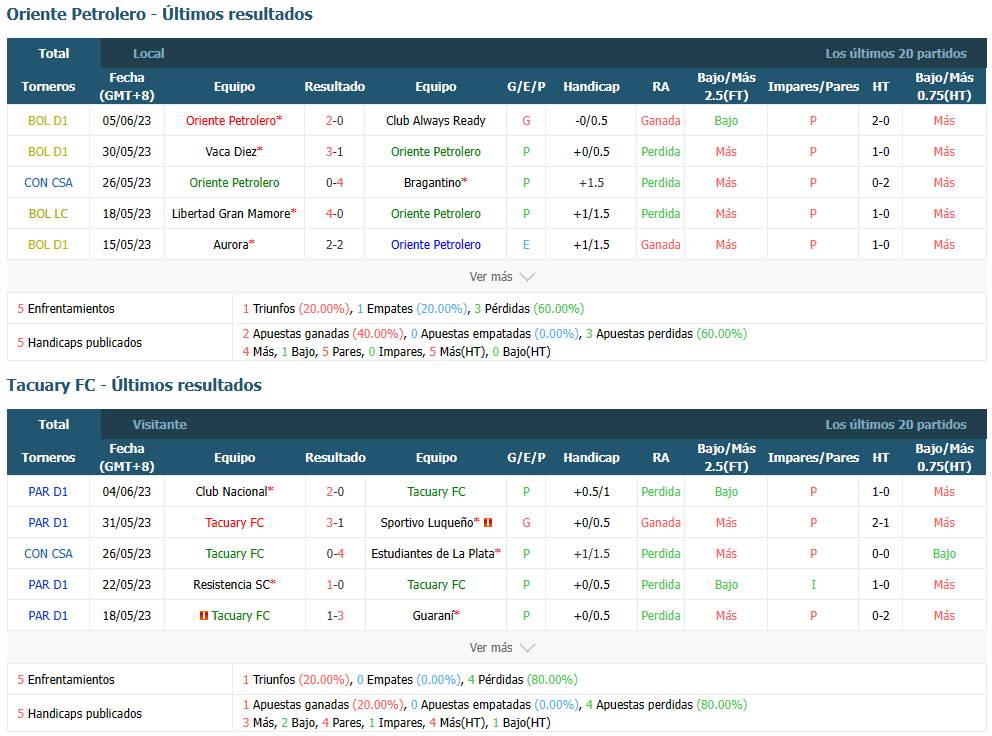Viewport: 992px width, 736px height.
Task: Click 'I' odd/even value in Resistencia SC row
Action: (x=813, y=584)
